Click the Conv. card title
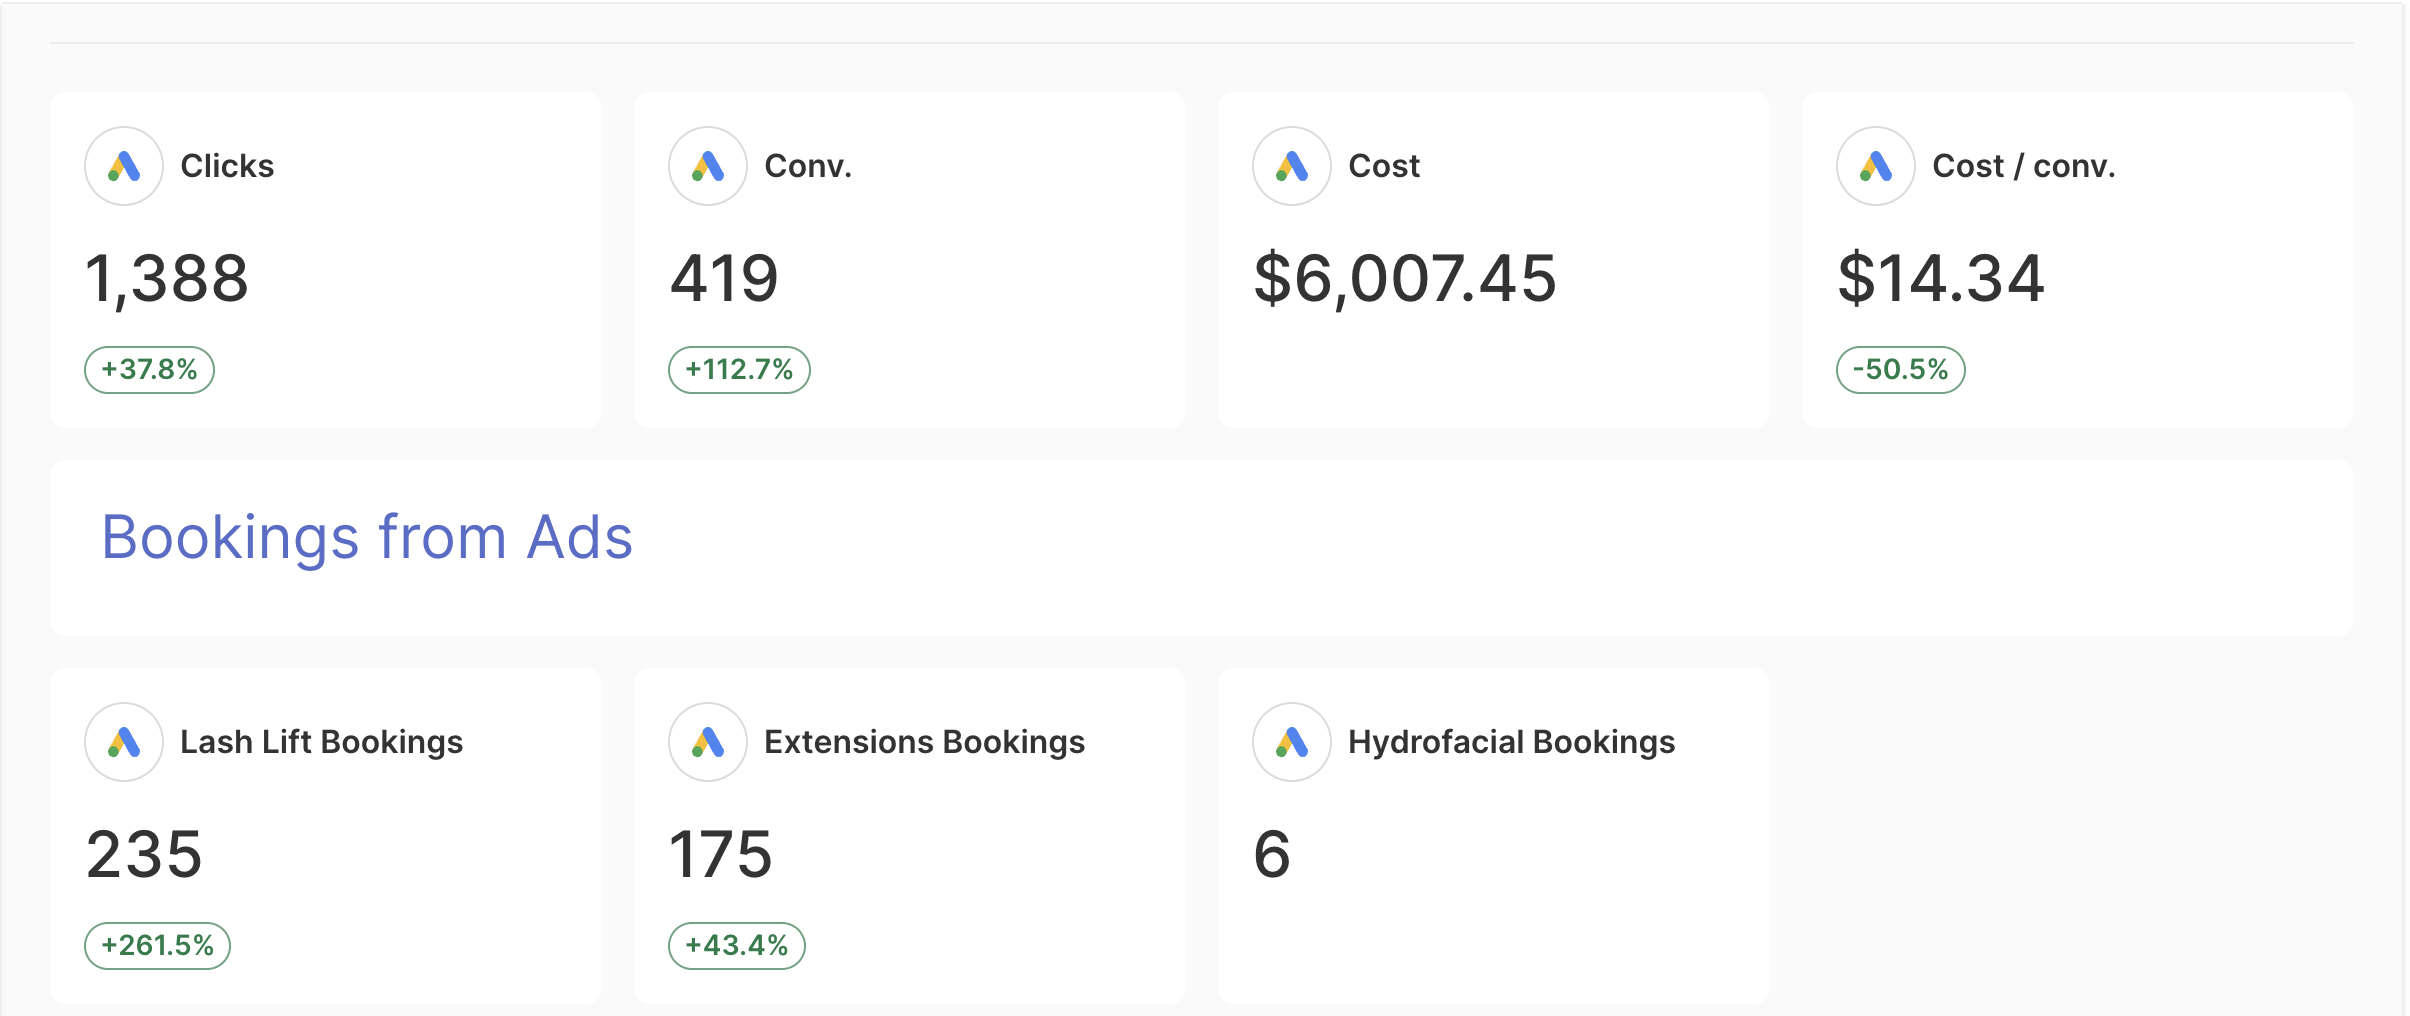The width and height of the screenshot is (2410, 1016). tap(808, 166)
